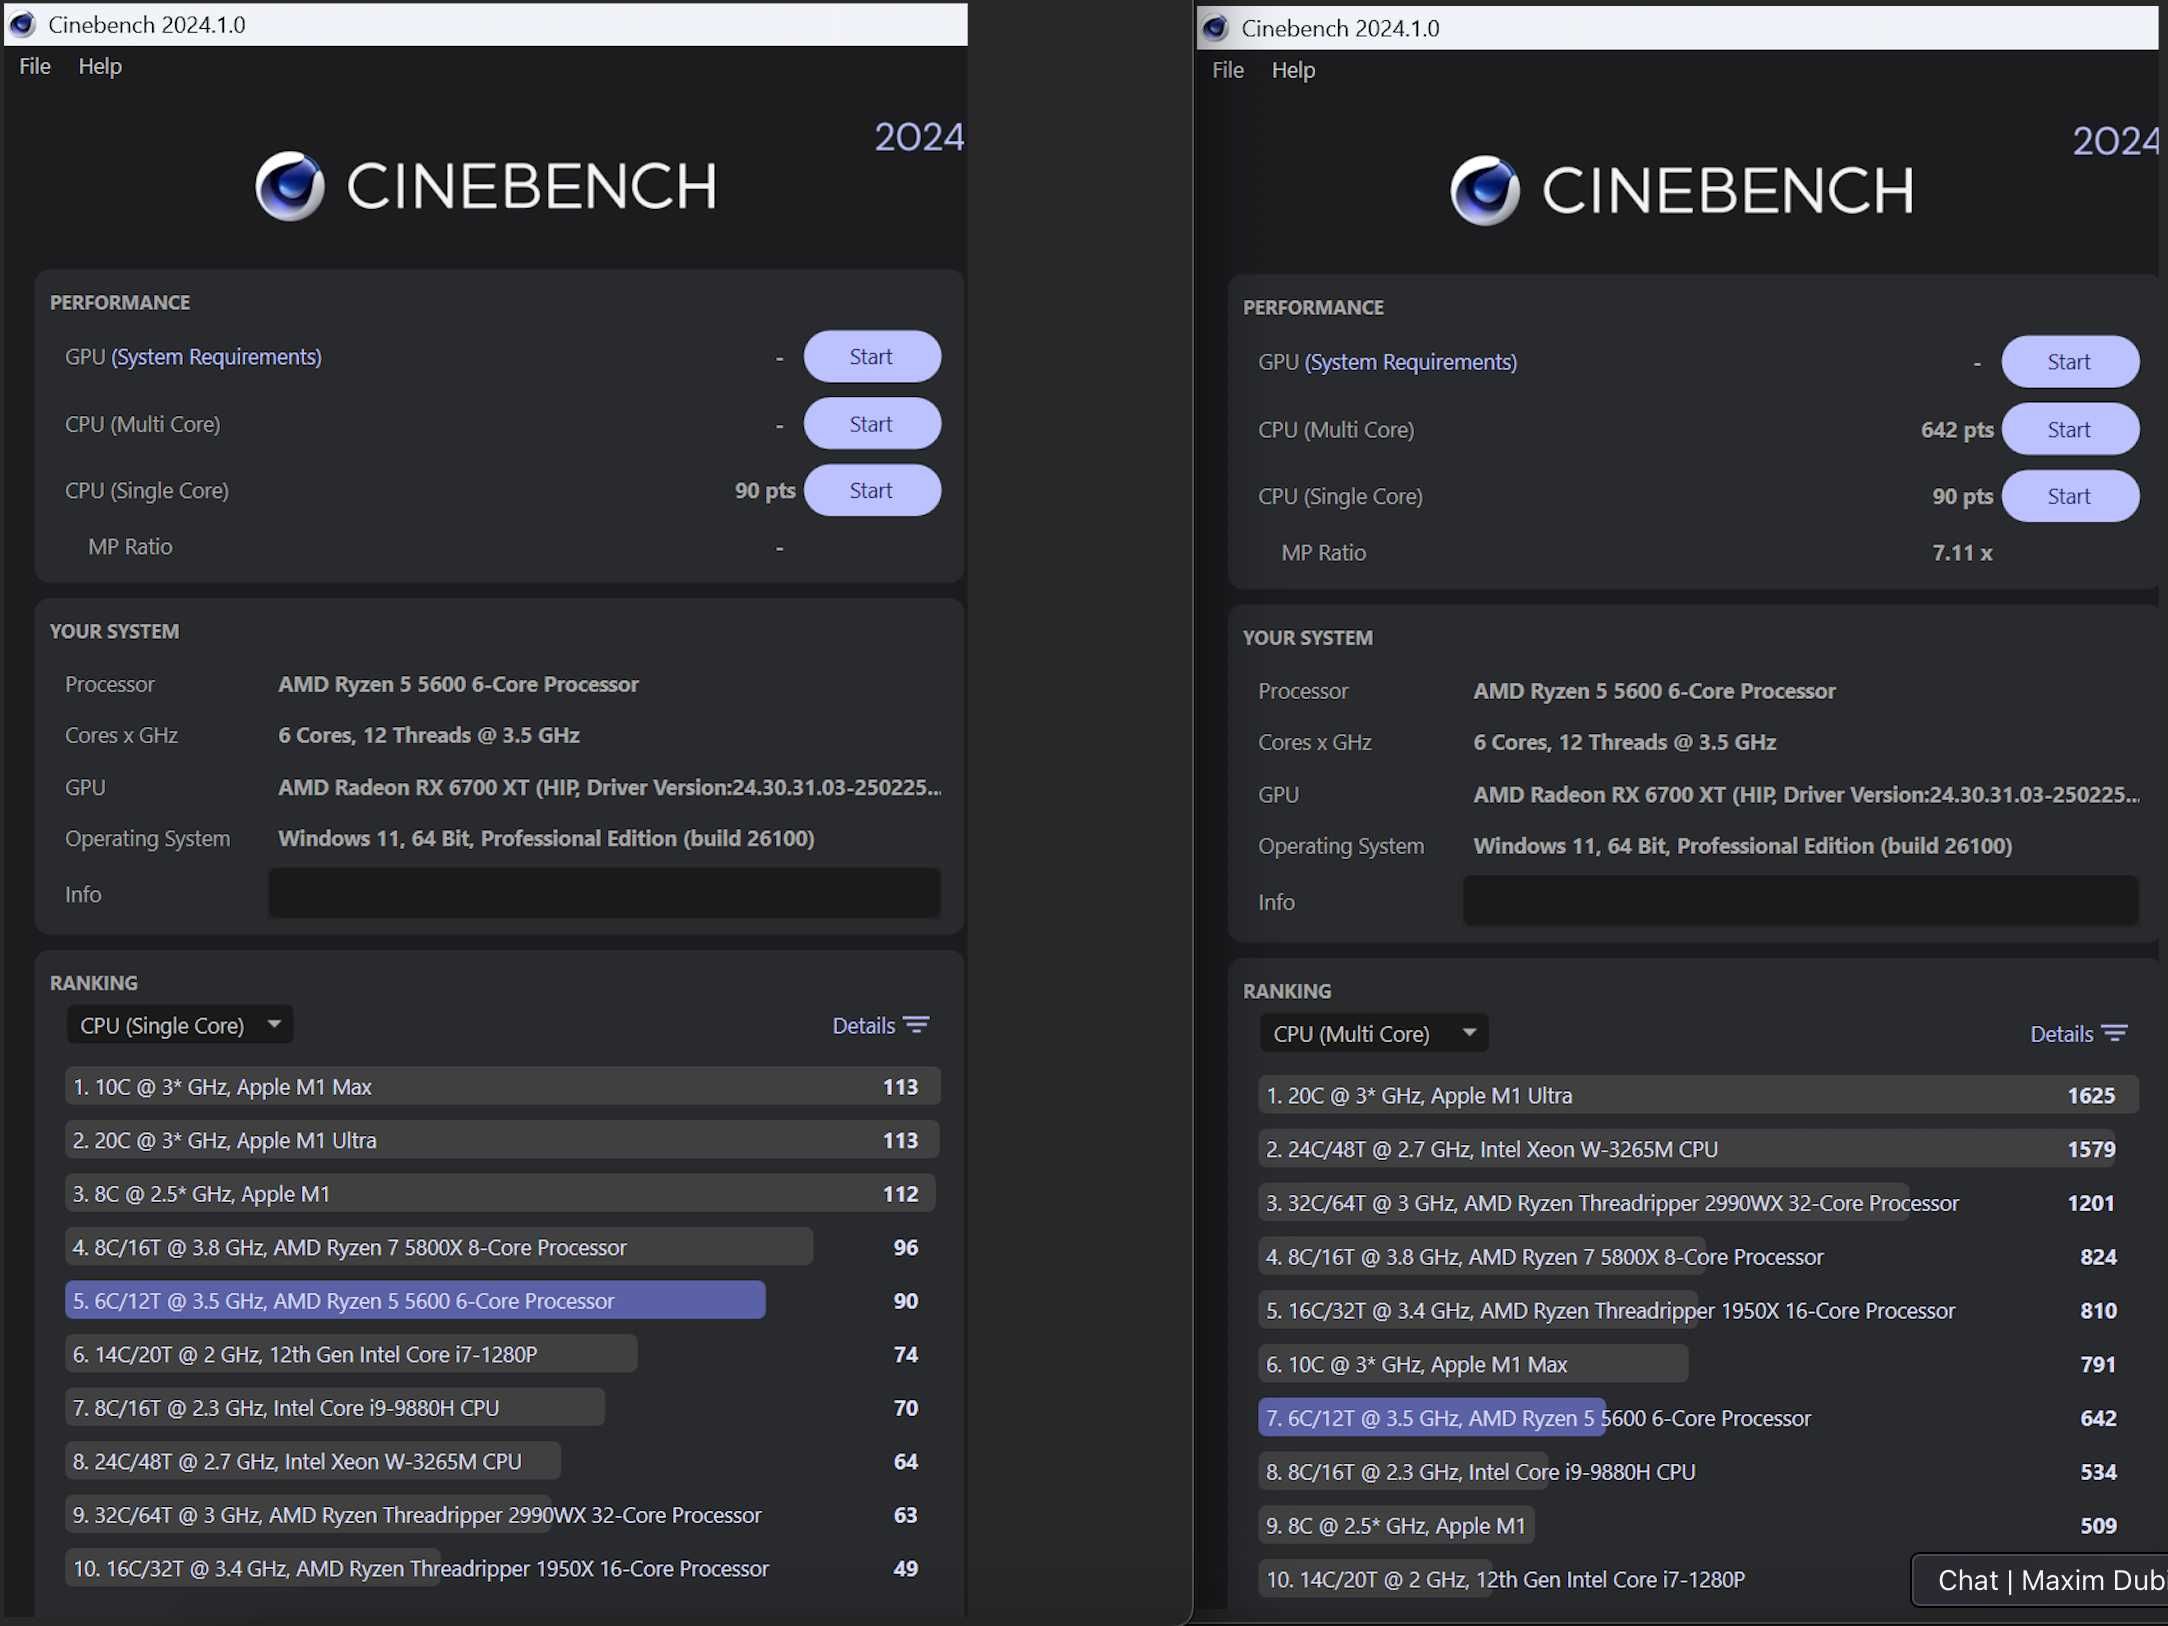Click the Chat | Maxim Dub popup
2168x1626 pixels.
[x=2040, y=1580]
